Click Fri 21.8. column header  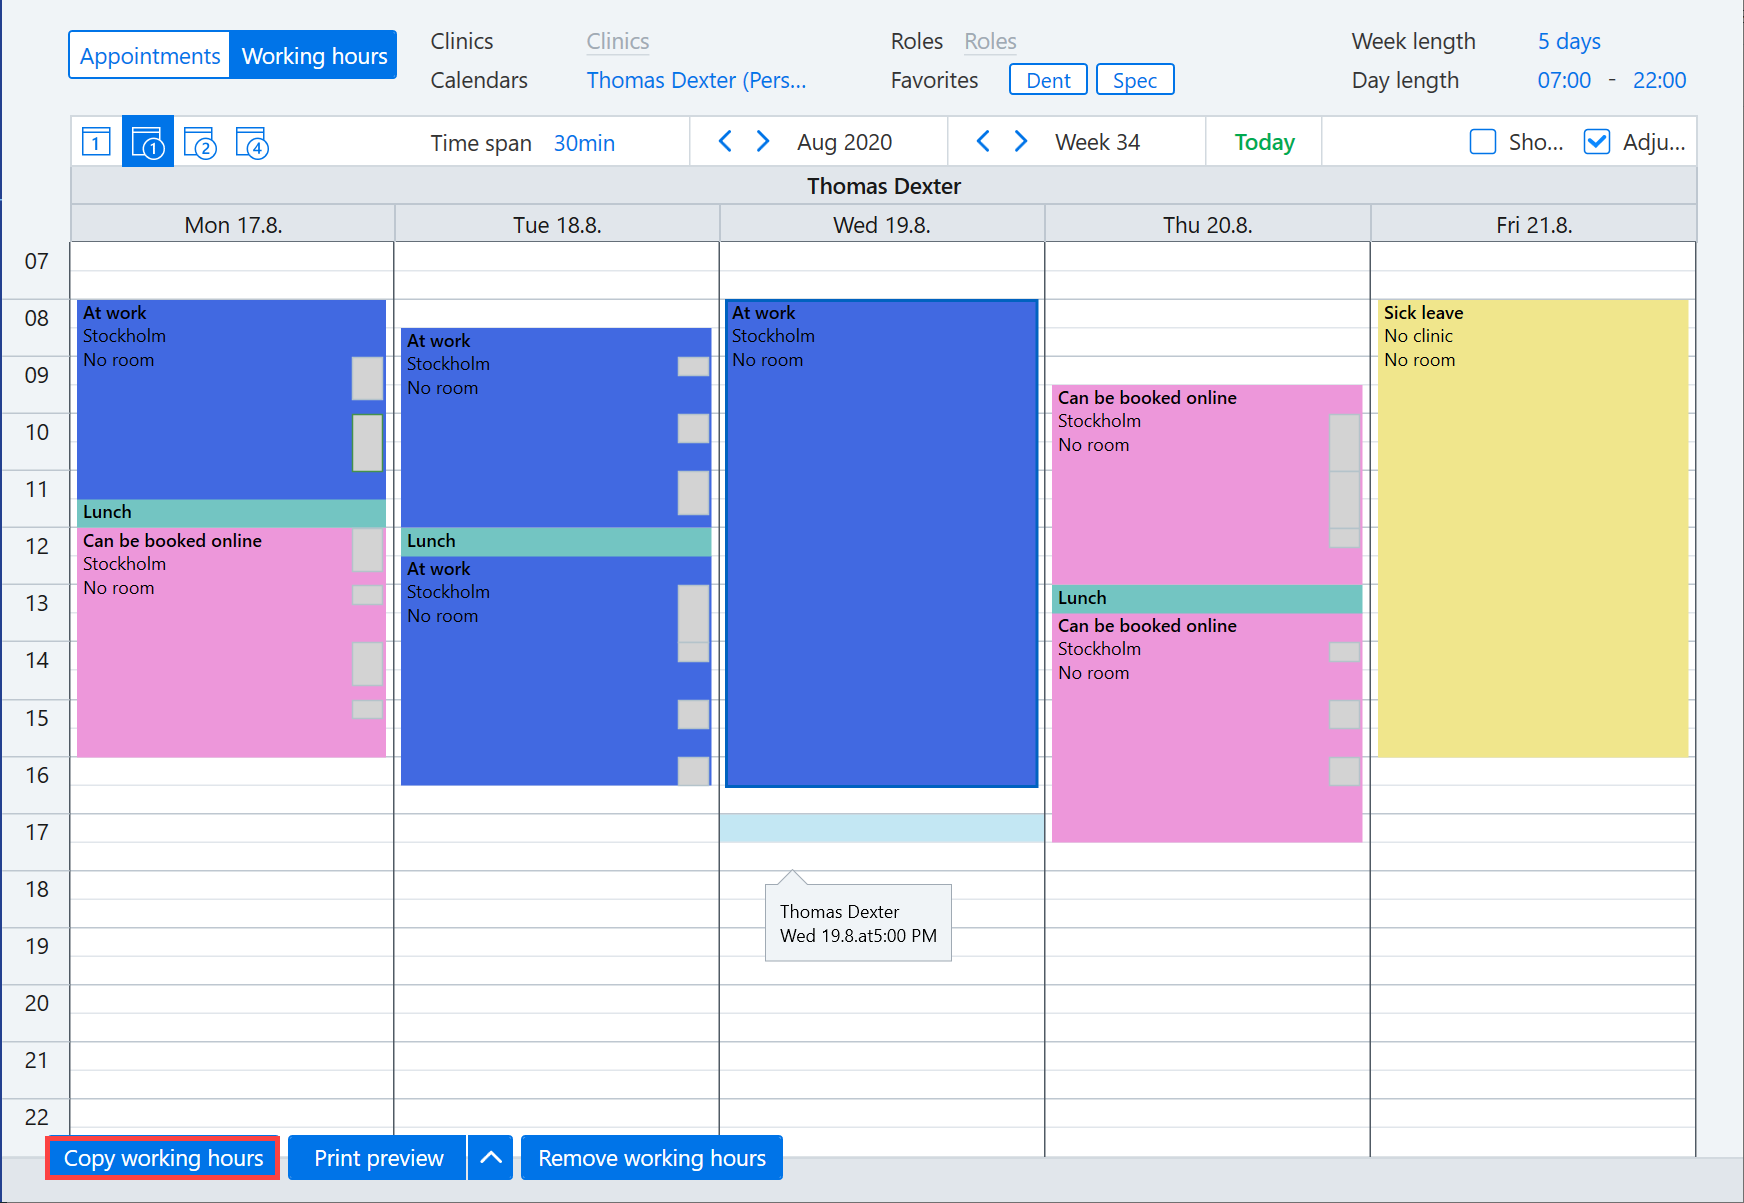(x=1534, y=224)
